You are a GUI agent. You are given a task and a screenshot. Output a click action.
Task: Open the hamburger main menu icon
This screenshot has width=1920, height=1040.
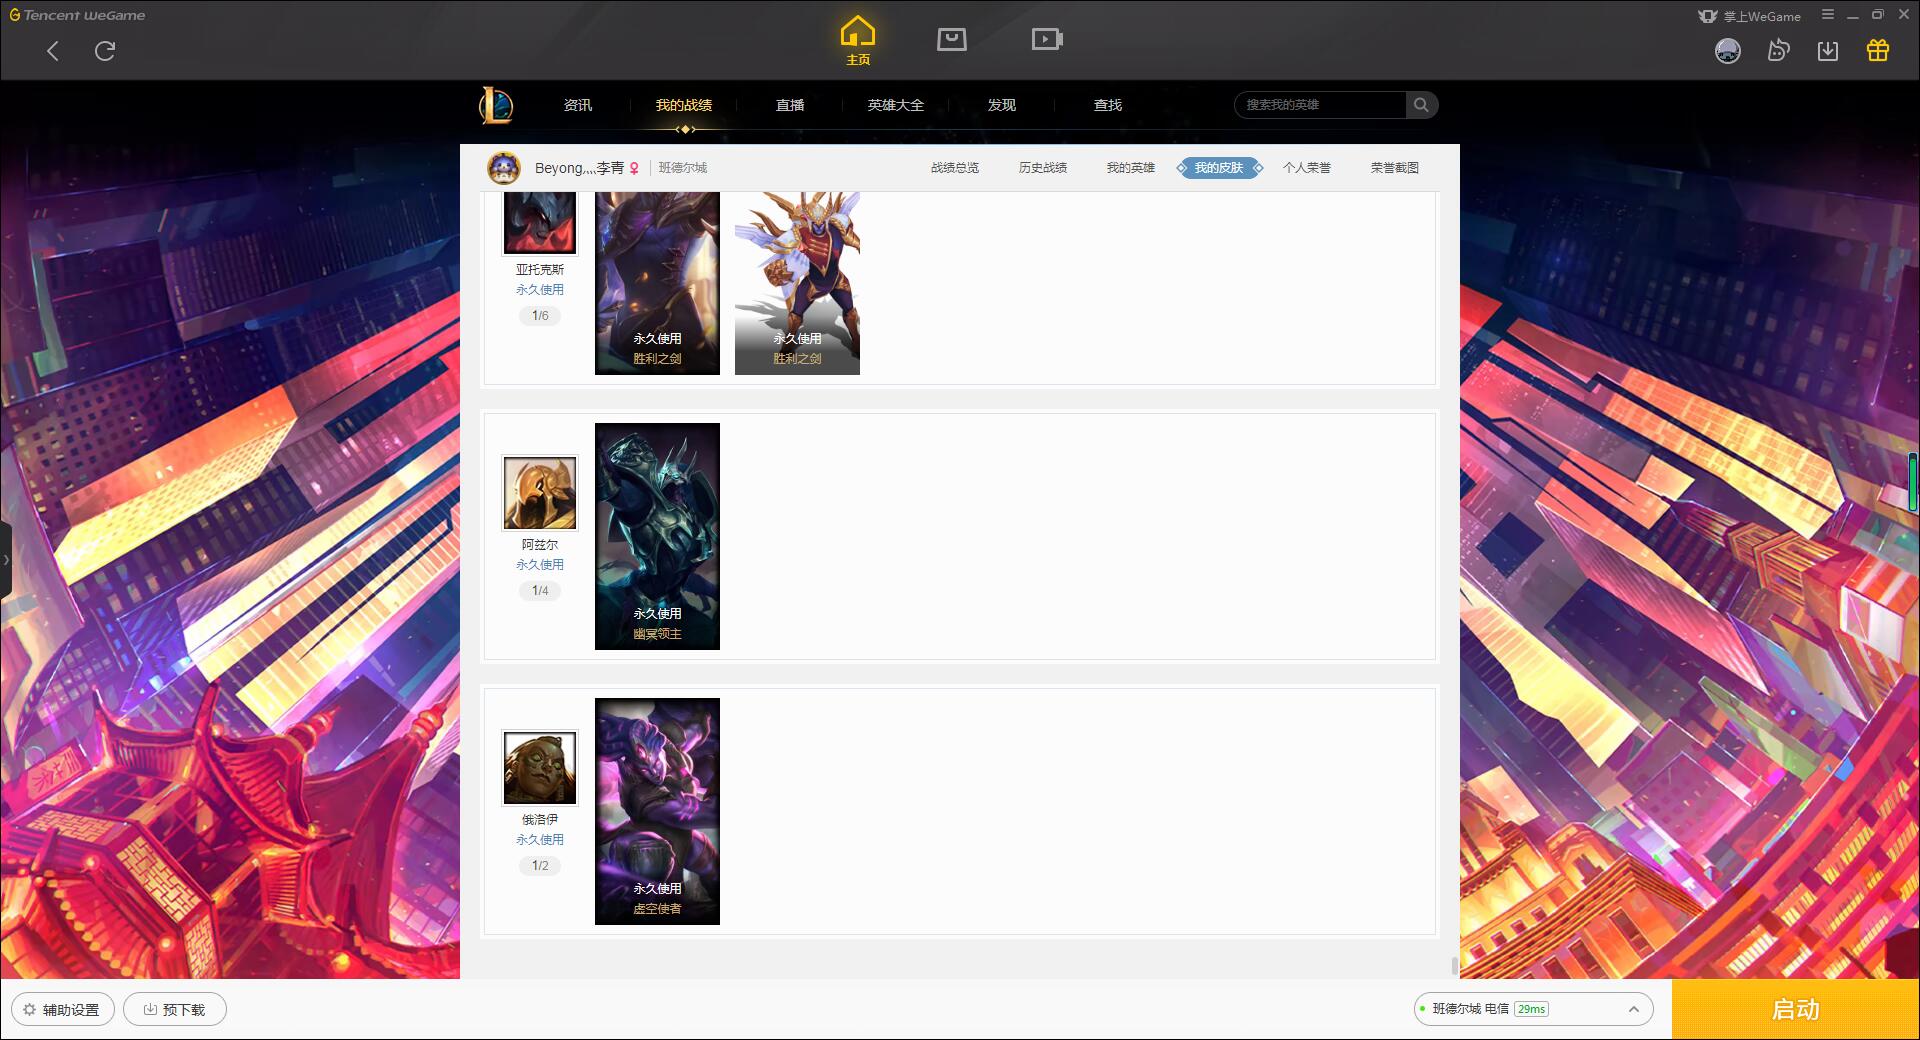click(1828, 15)
